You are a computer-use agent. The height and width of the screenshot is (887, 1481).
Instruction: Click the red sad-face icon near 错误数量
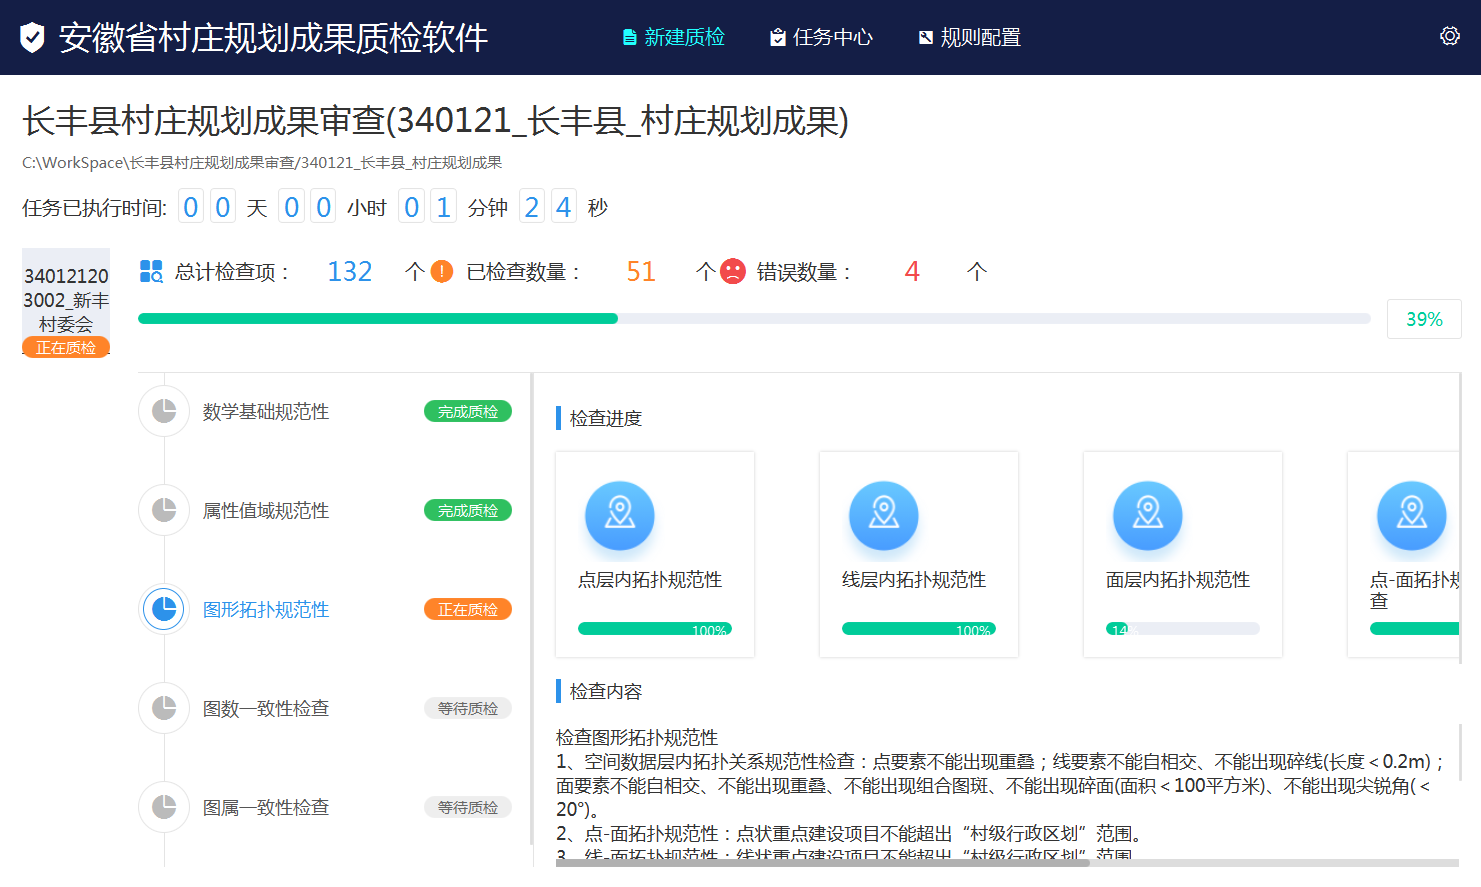[731, 270]
